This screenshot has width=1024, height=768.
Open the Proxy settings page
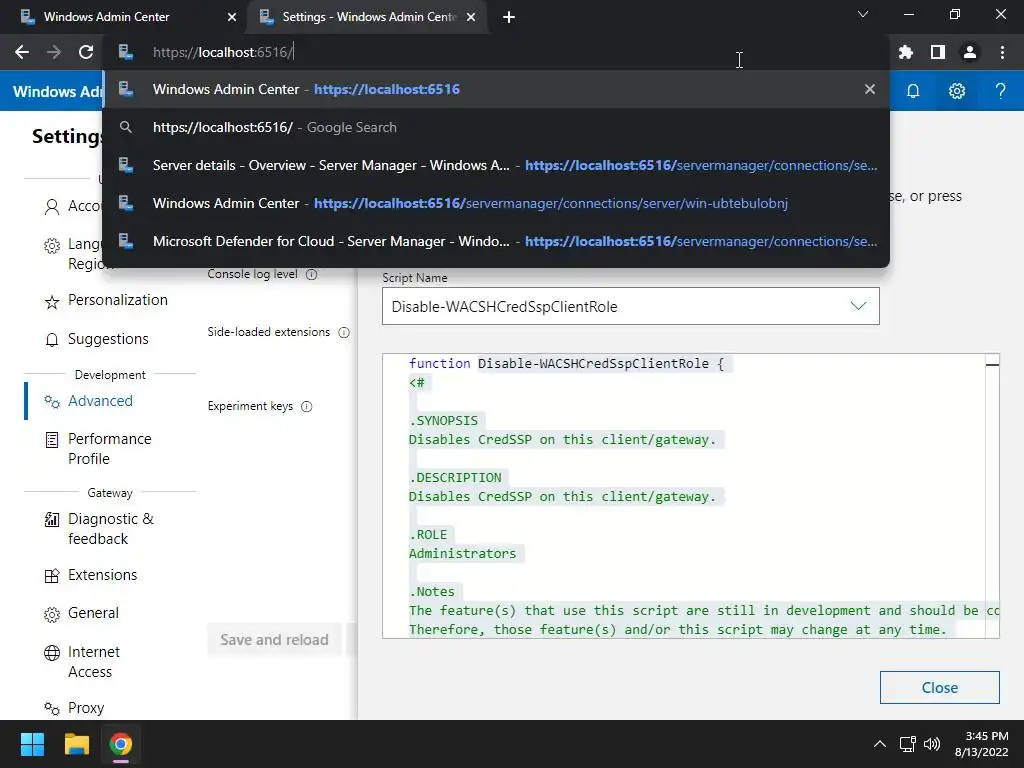point(86,708)
